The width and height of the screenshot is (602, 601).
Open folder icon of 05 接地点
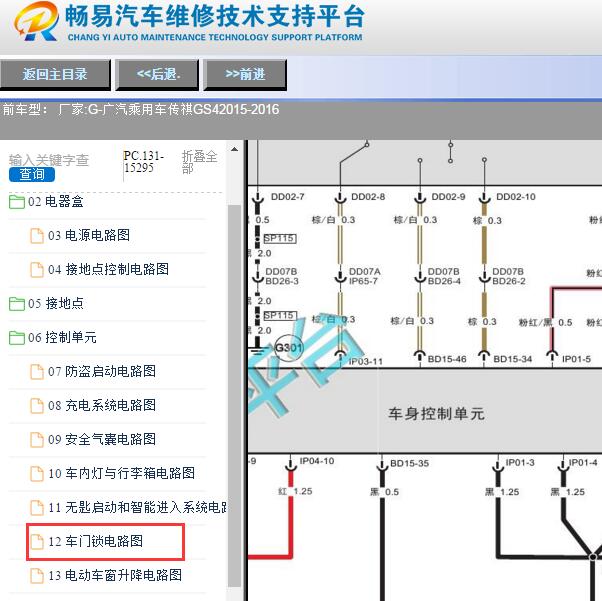[x=17, y=304]
